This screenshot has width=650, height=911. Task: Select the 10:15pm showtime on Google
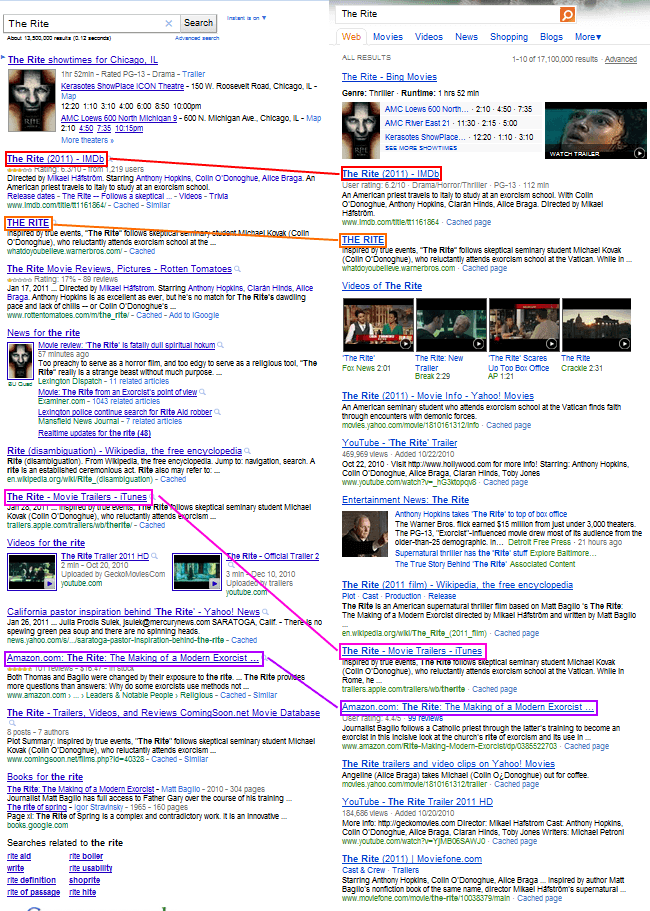click(129, 128)
